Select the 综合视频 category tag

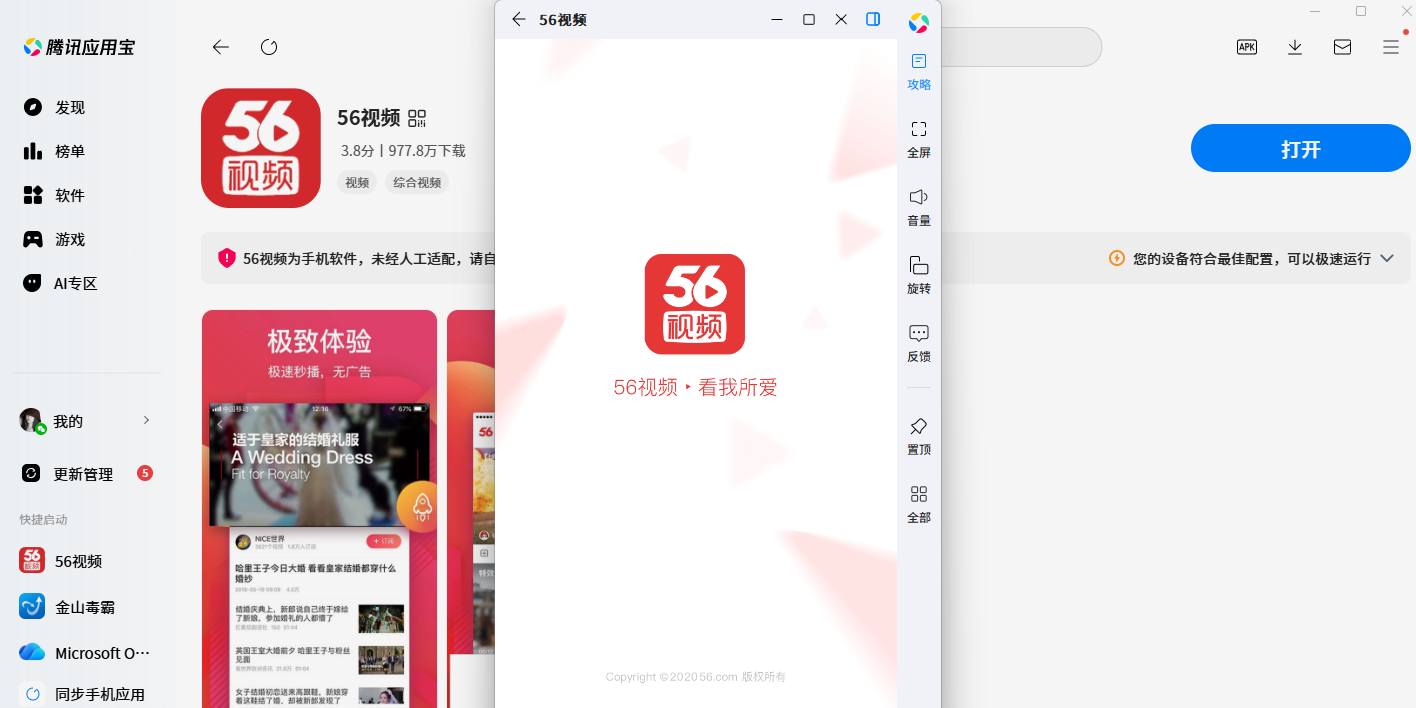tap(417, 183)
